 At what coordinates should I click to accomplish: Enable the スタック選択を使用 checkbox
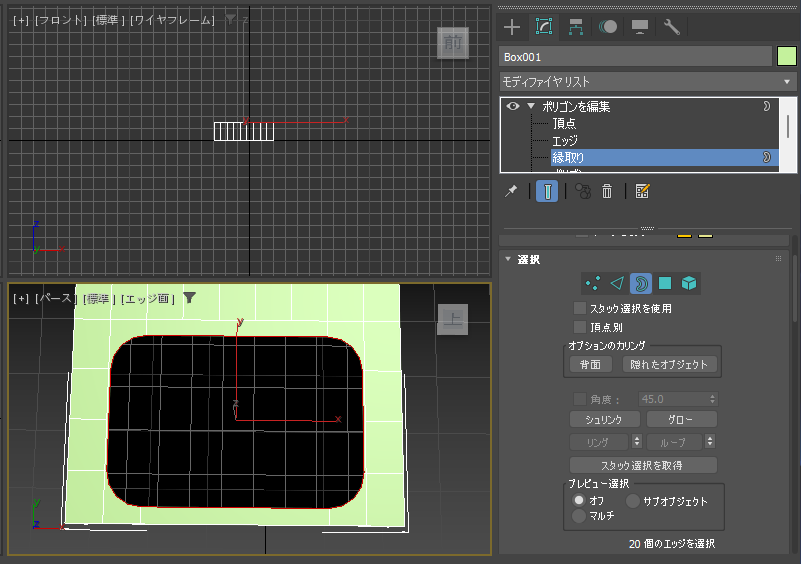(x=580, y=308)
